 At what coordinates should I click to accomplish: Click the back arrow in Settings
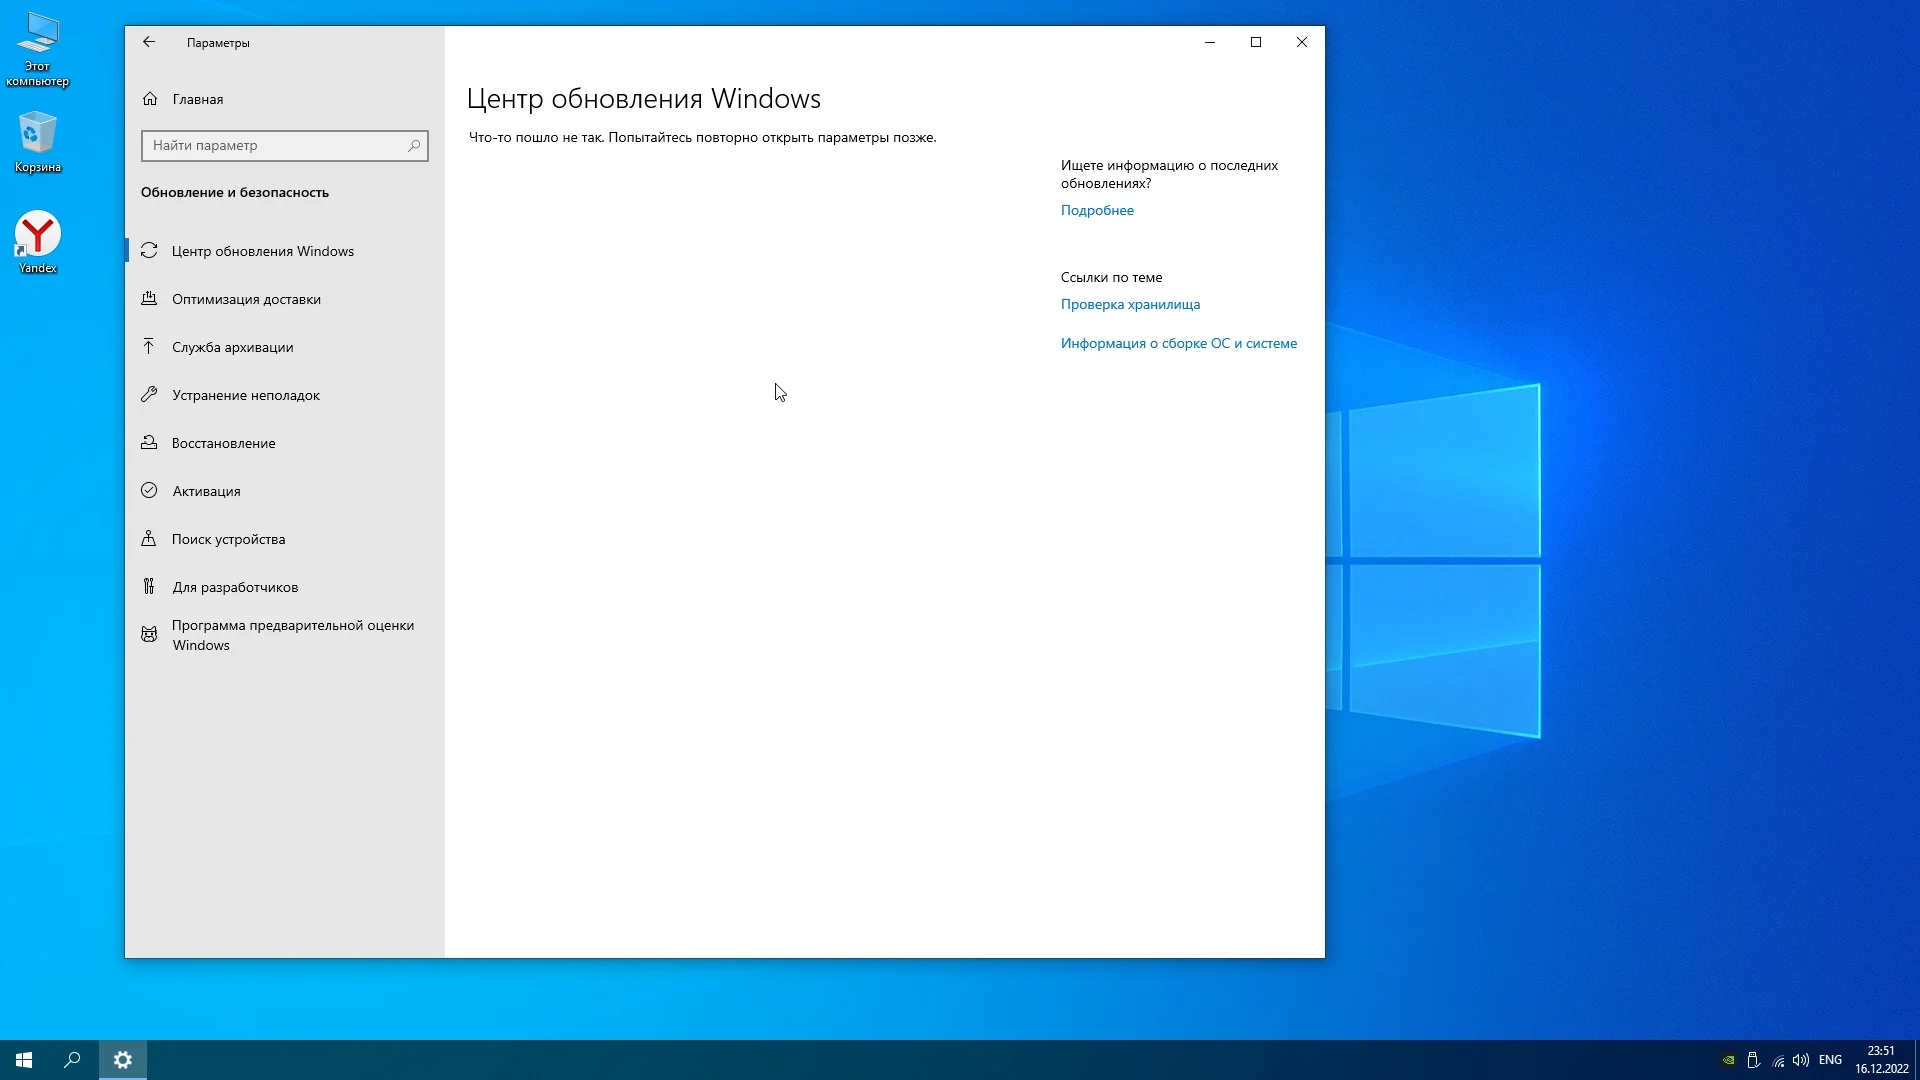click(x=149, y=42)
